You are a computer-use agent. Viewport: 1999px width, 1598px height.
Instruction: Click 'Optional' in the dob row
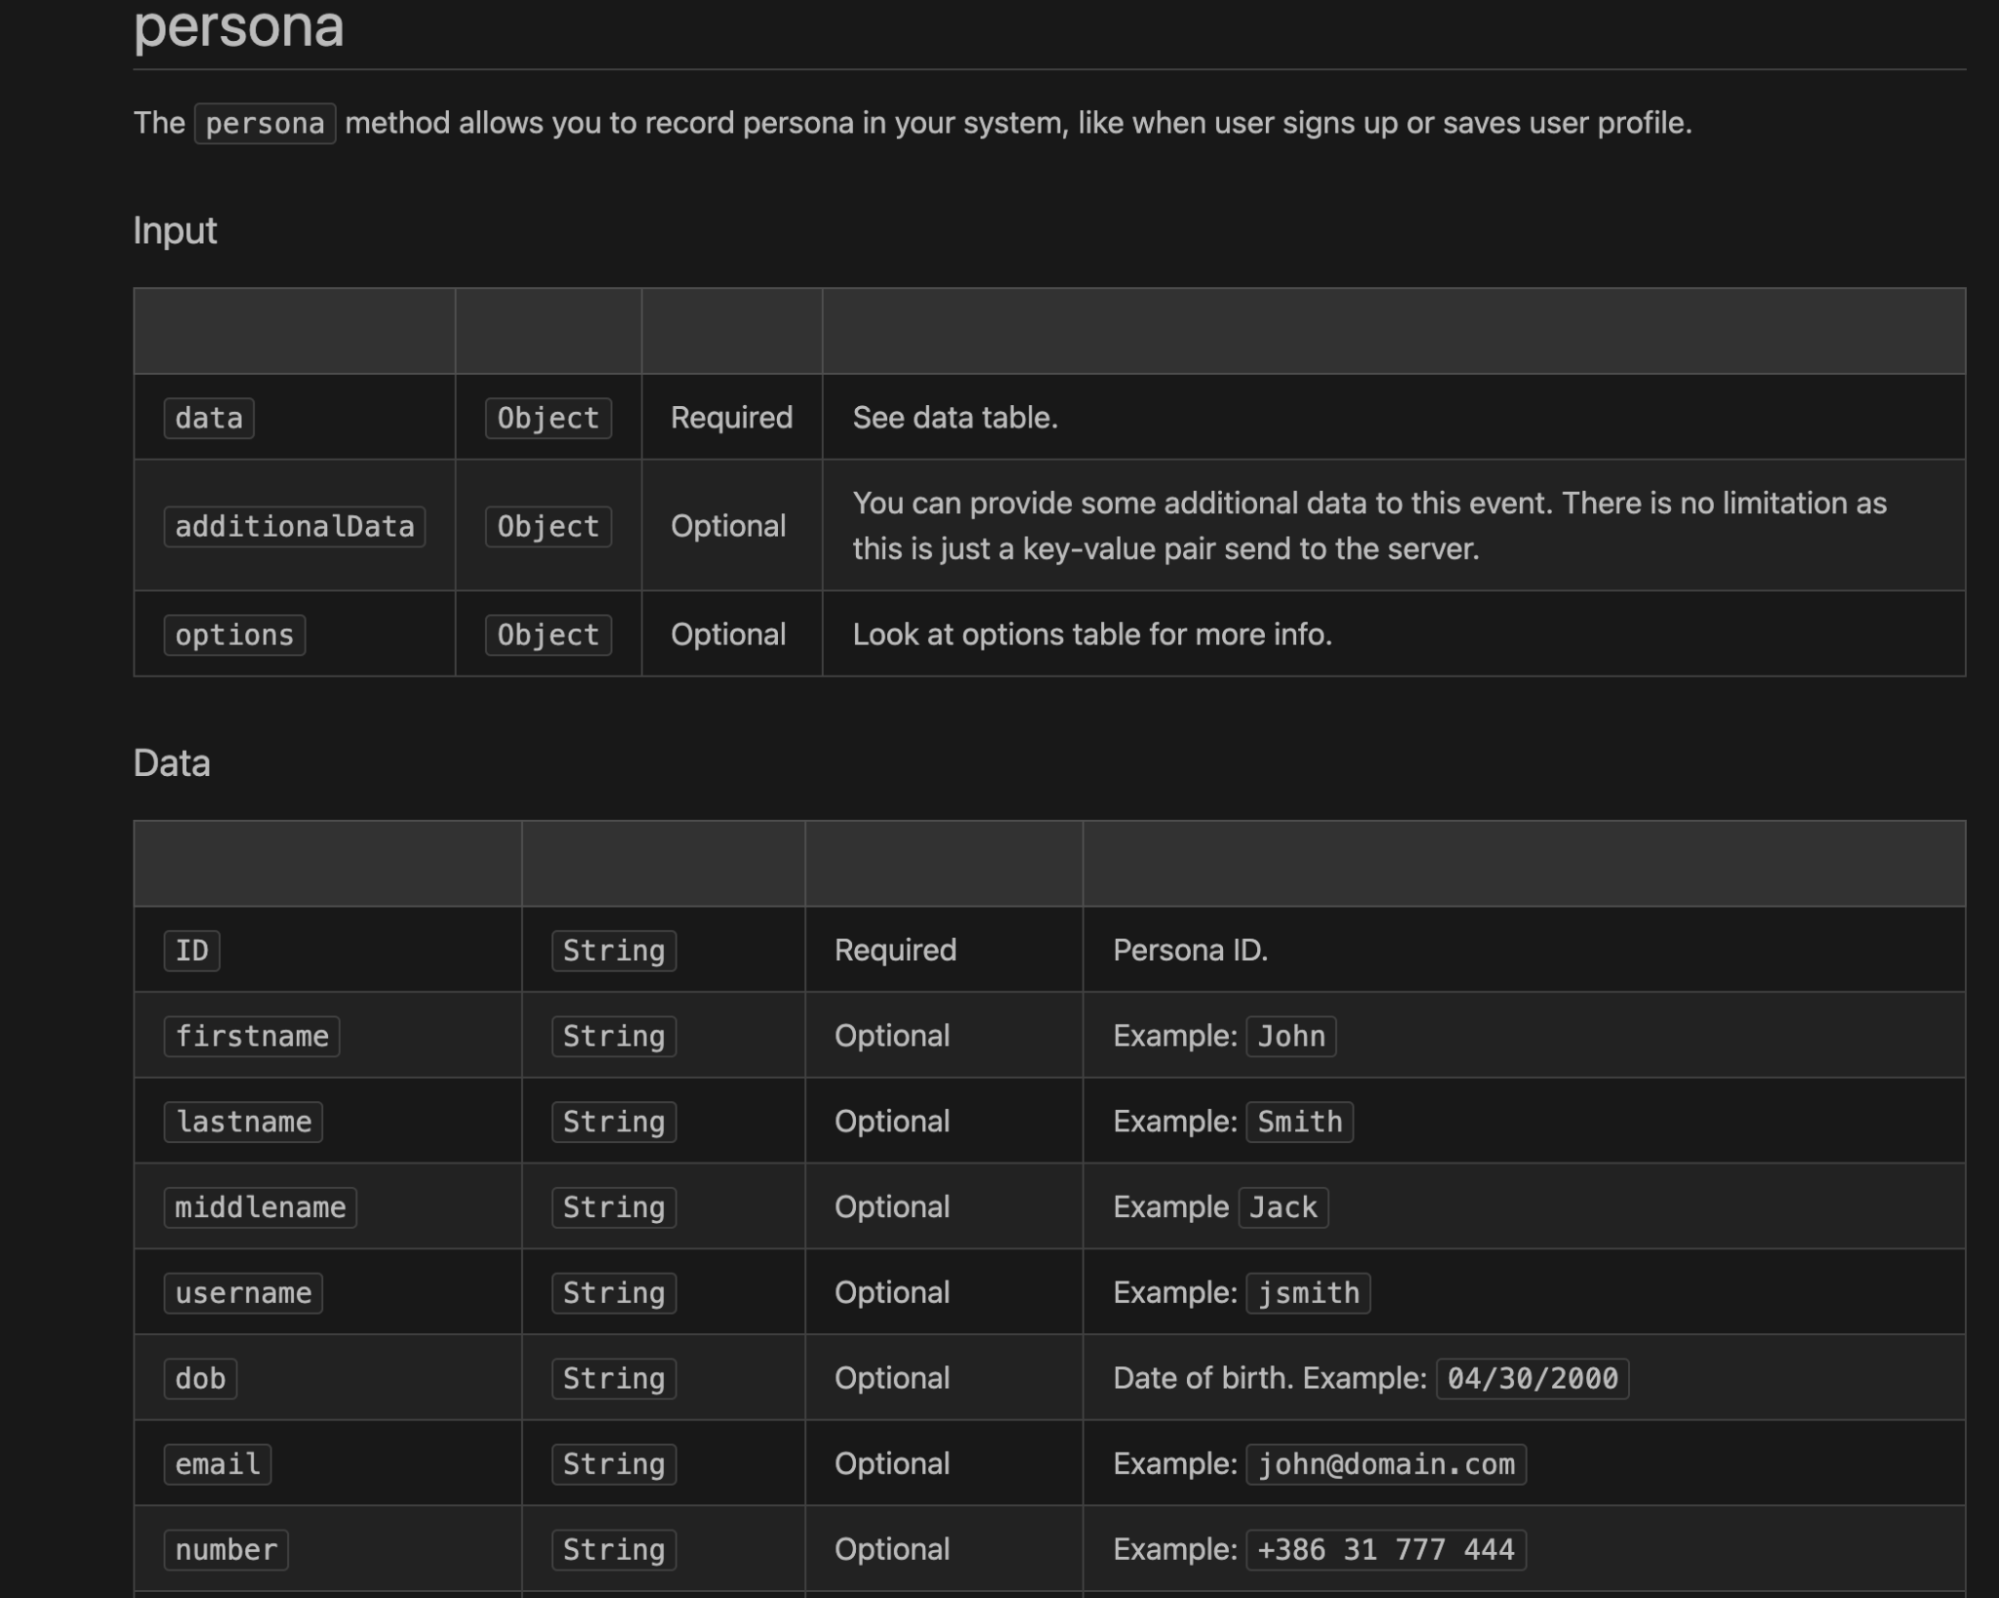click(892, 1379)
